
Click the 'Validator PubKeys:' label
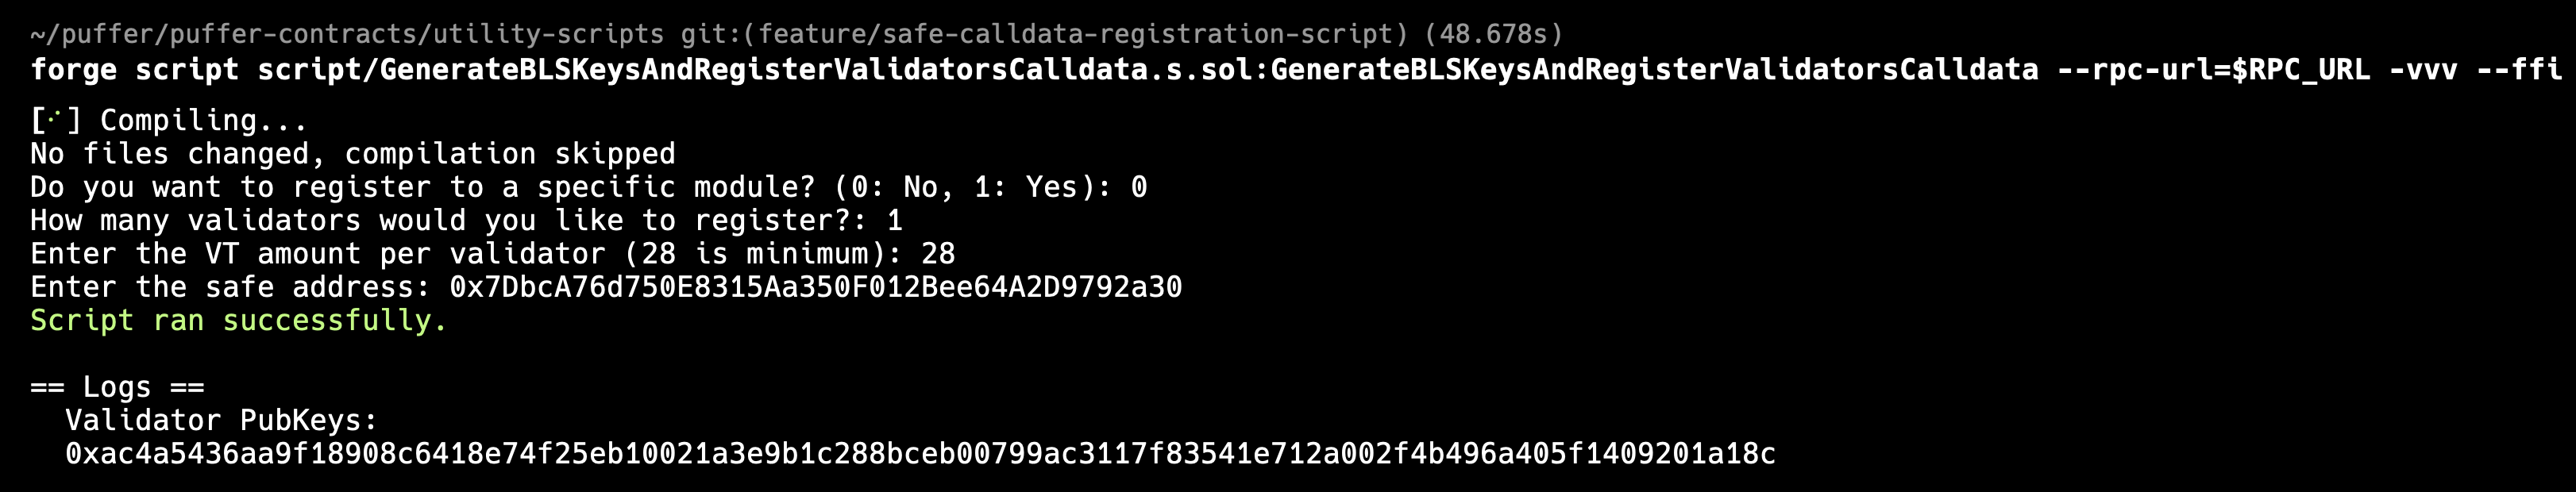coord(221,420)
